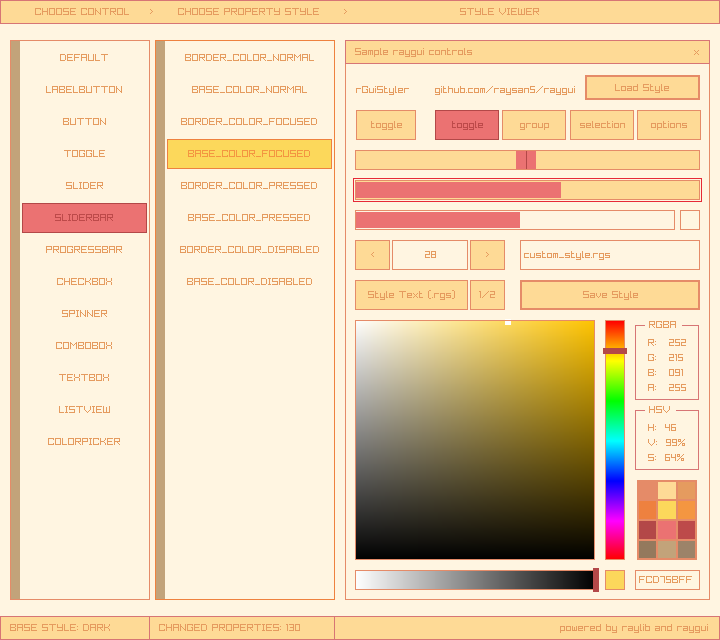720x640 pixels.
Task: Toggle the first 'toggle' button
Action: coord(386,125)
